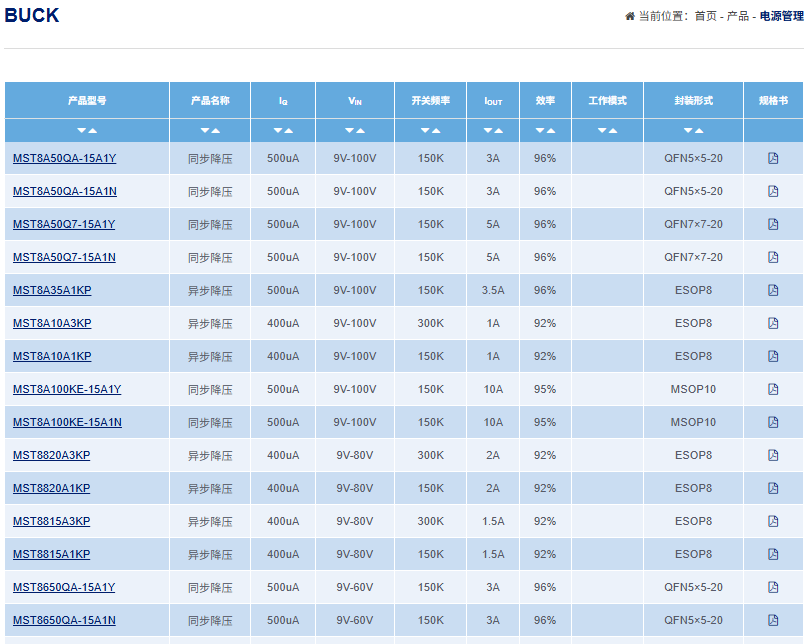The image size is (810, 644).
Task: Open product link MST8650QA-15A1N
Action: 64,620
